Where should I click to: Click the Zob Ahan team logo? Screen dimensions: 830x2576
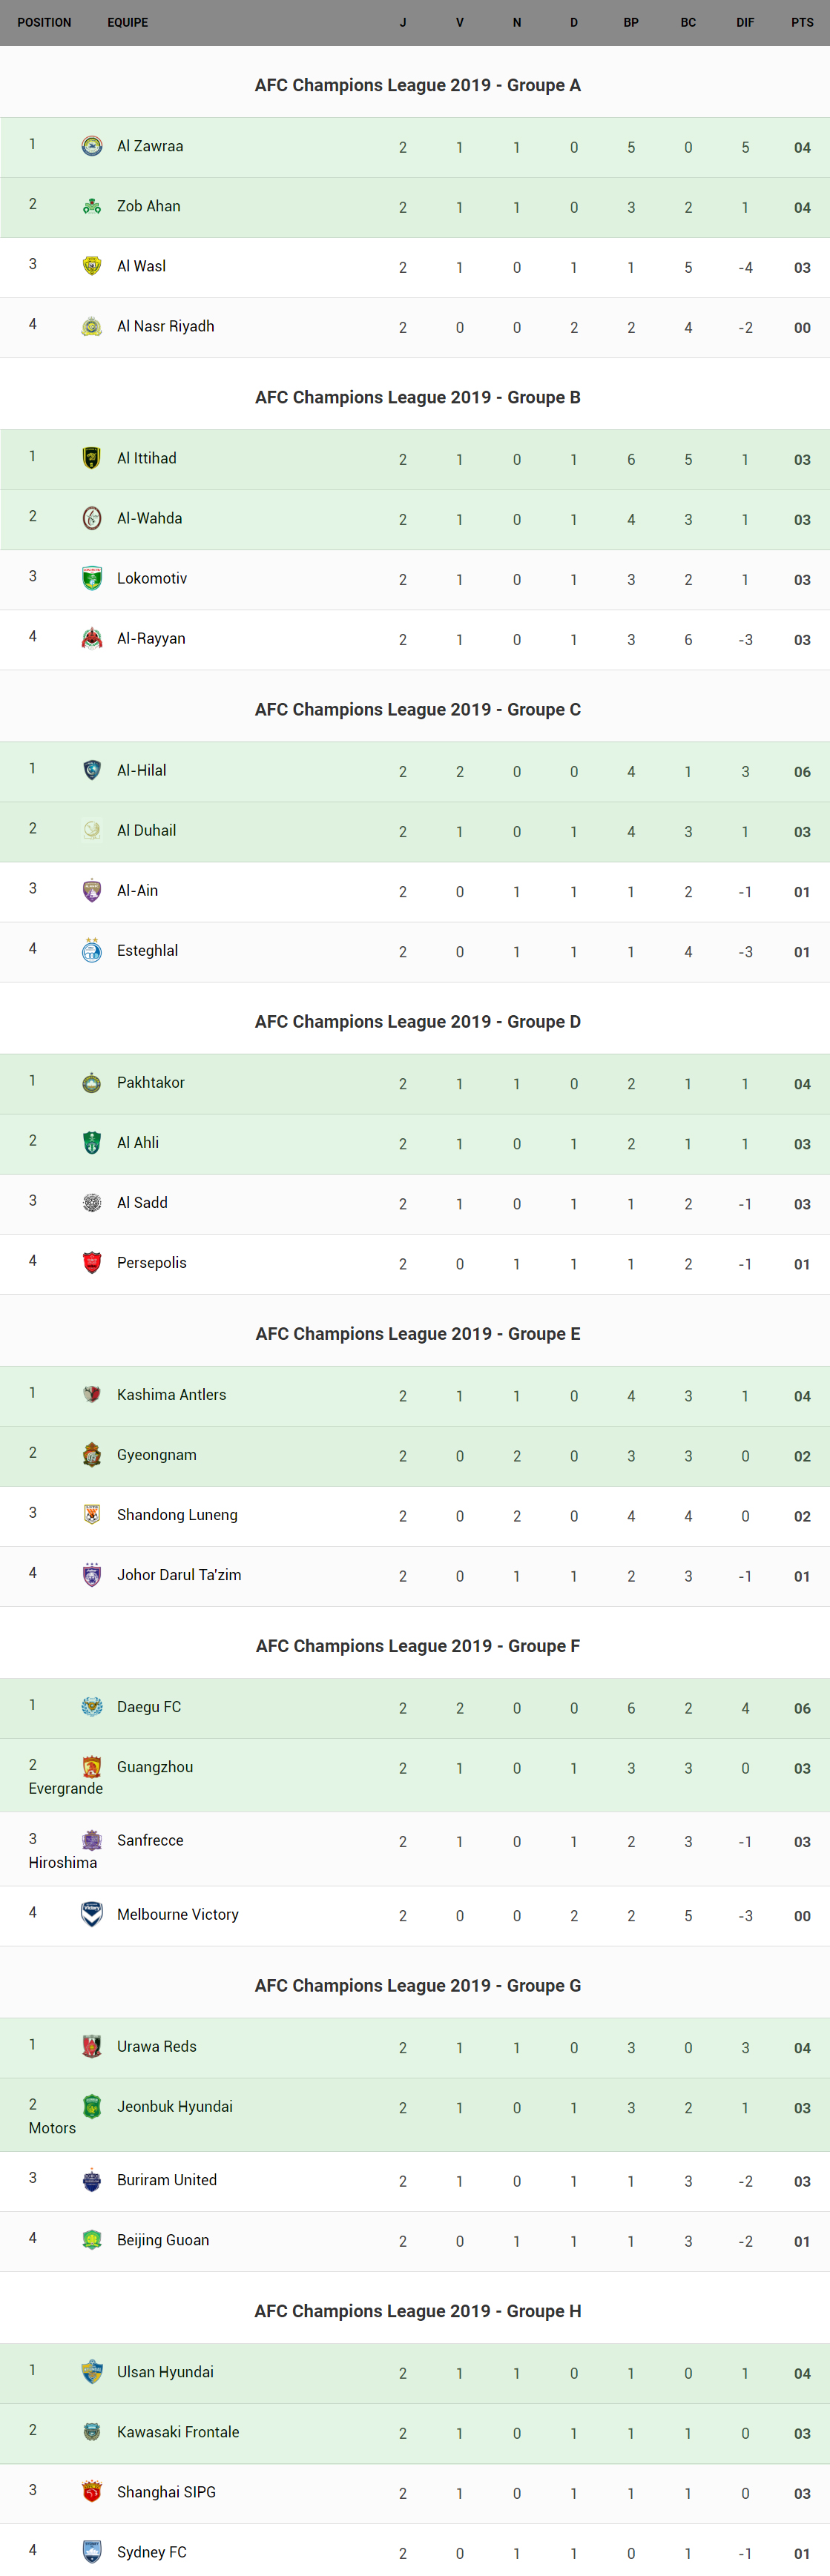point(91,206)
